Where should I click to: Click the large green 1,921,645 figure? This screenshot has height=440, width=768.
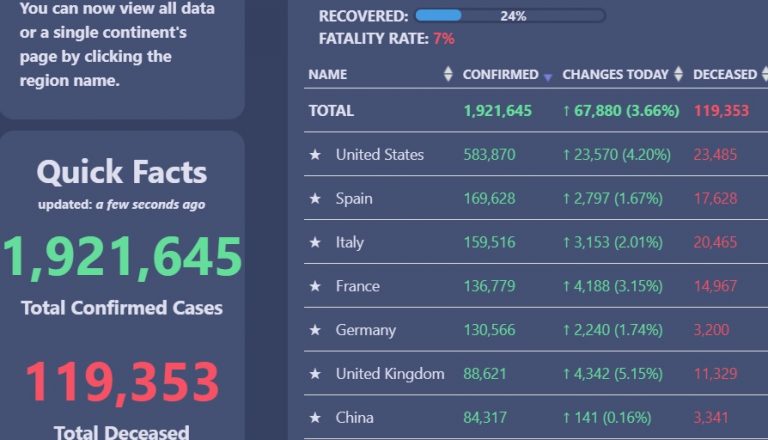pyautogui.click(x=122, y=257)
